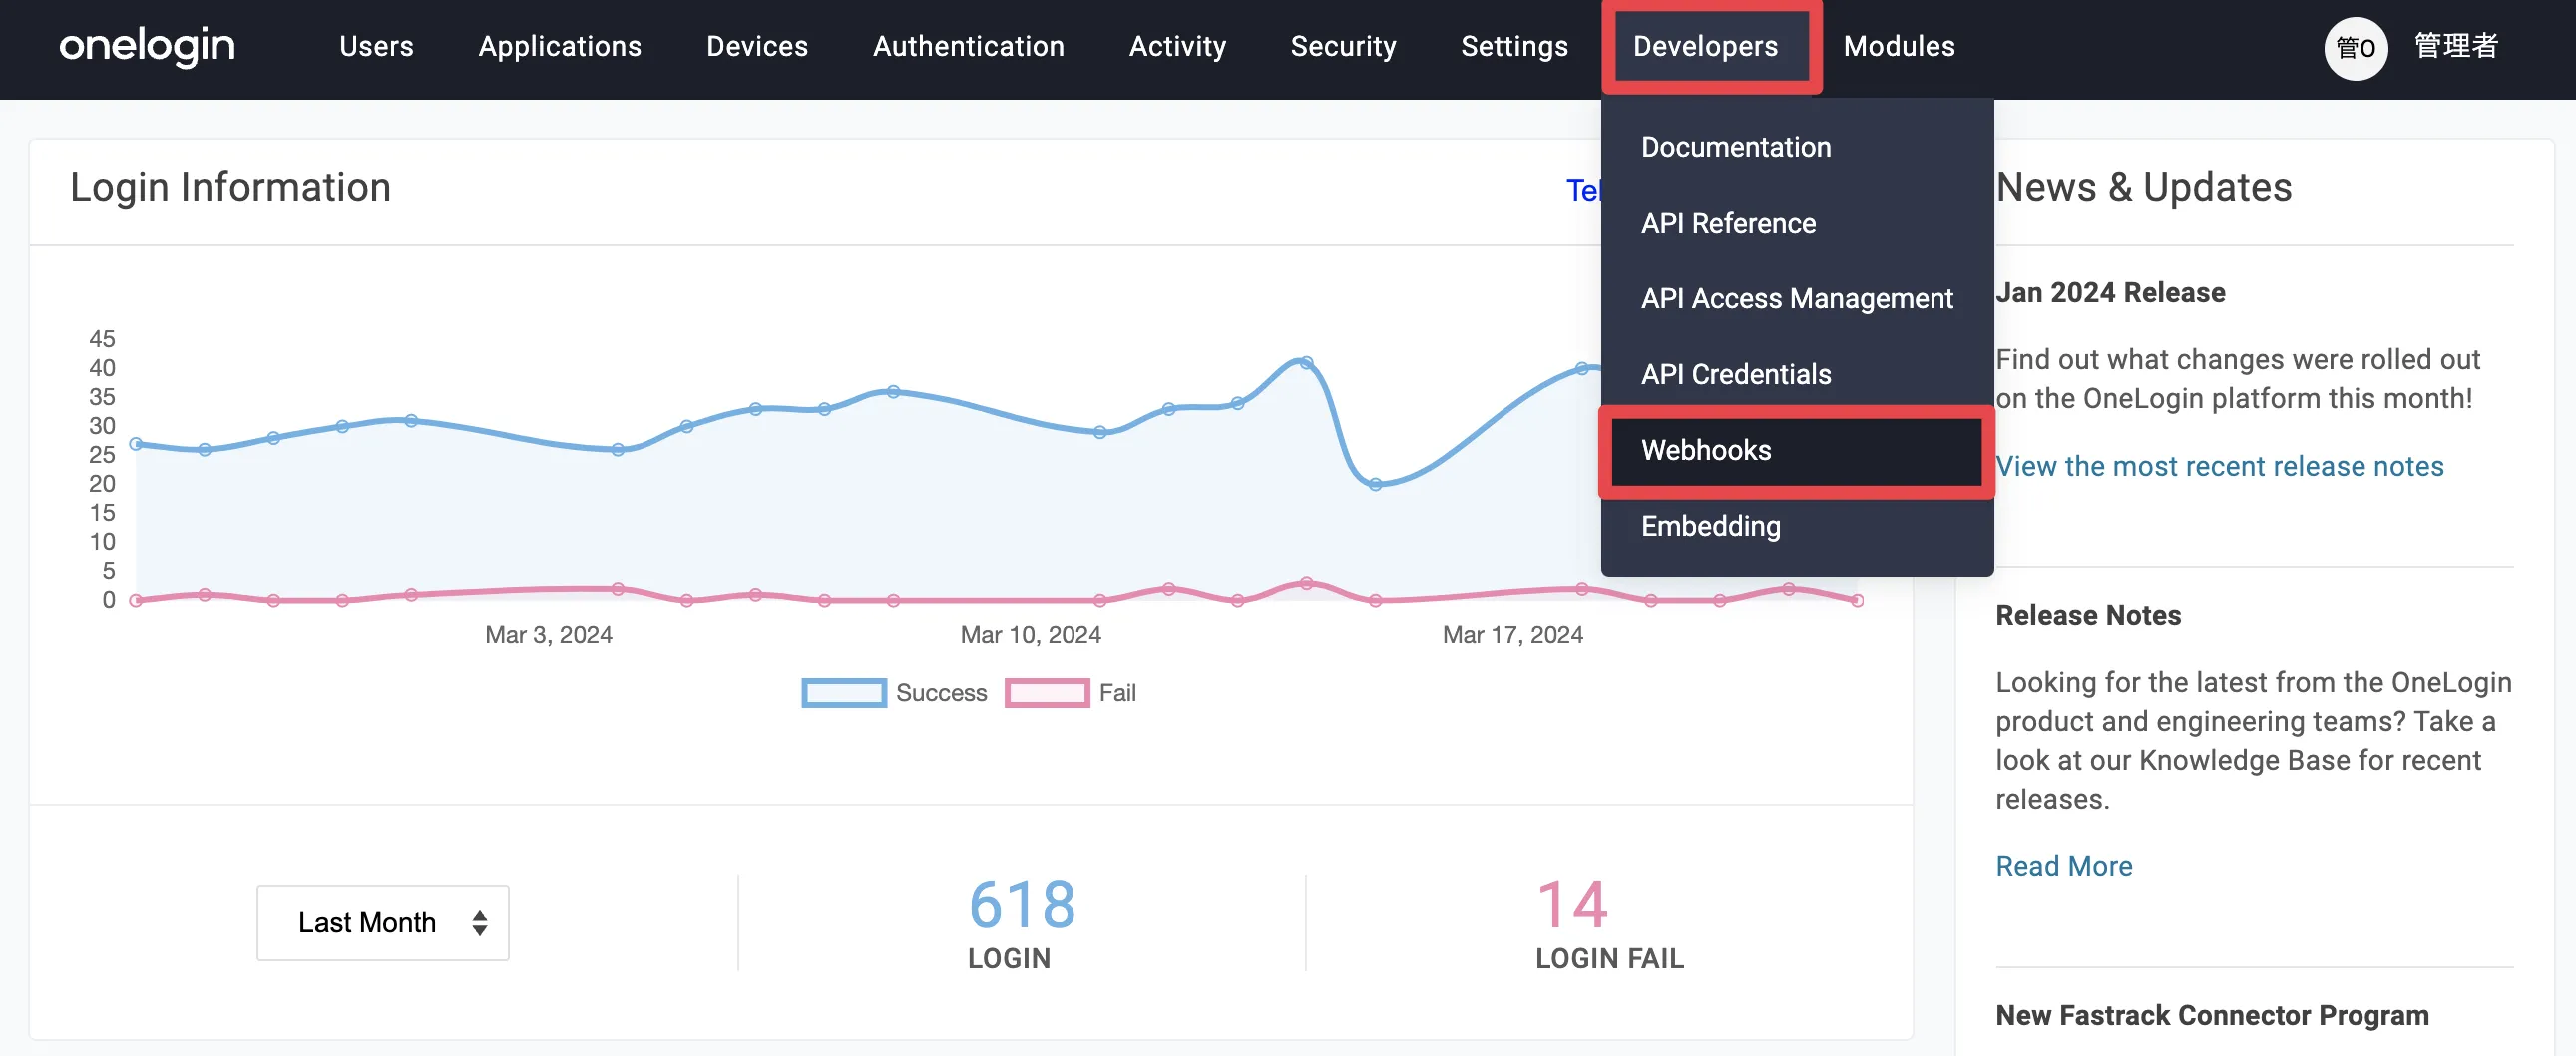Click the Login Information heading
The image size is (2576, 1056).
230,187
